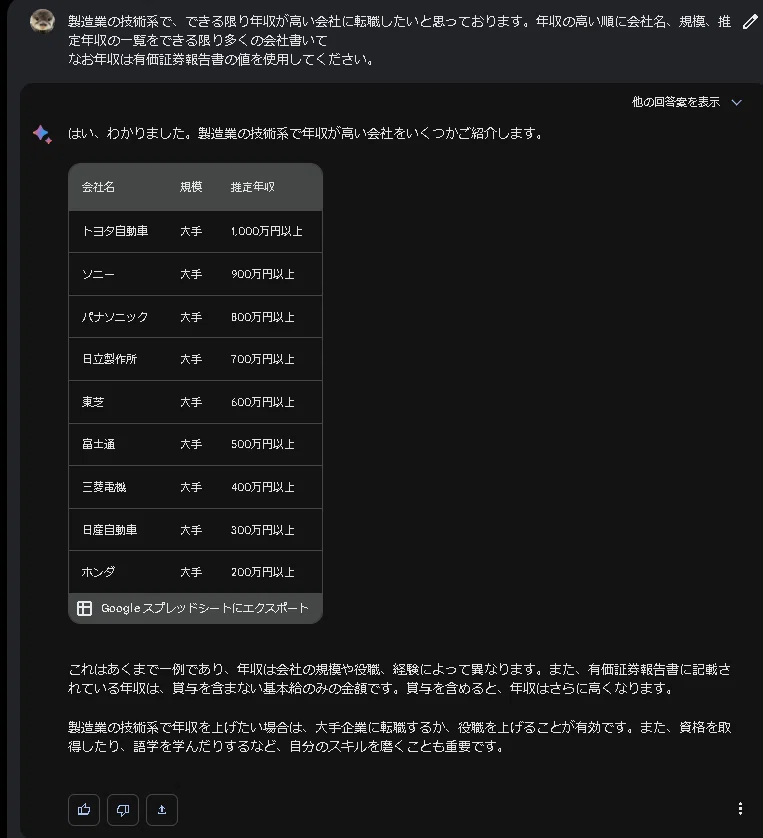The image size is (763, 838).
Task: Click the 日立製作所 cell
Action: [110, 359]
